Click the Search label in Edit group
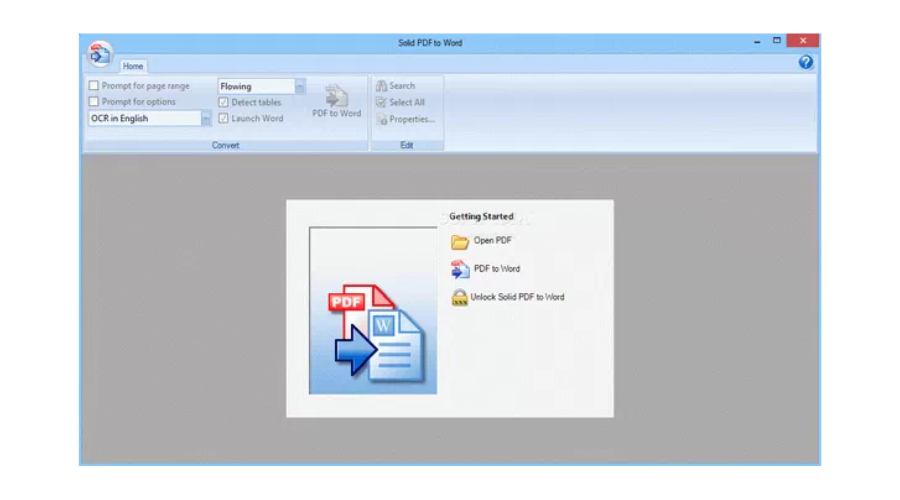The height and width of the screenshot is (500, 900). [x=402, y=86]
